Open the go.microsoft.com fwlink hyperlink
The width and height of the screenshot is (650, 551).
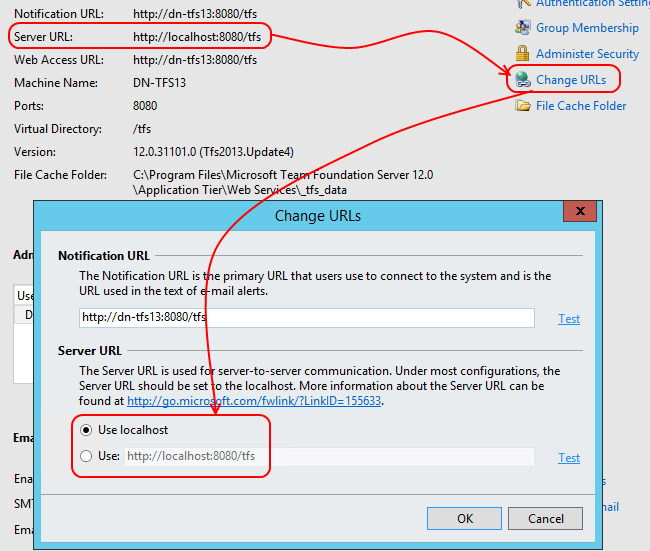click(254, 401)
